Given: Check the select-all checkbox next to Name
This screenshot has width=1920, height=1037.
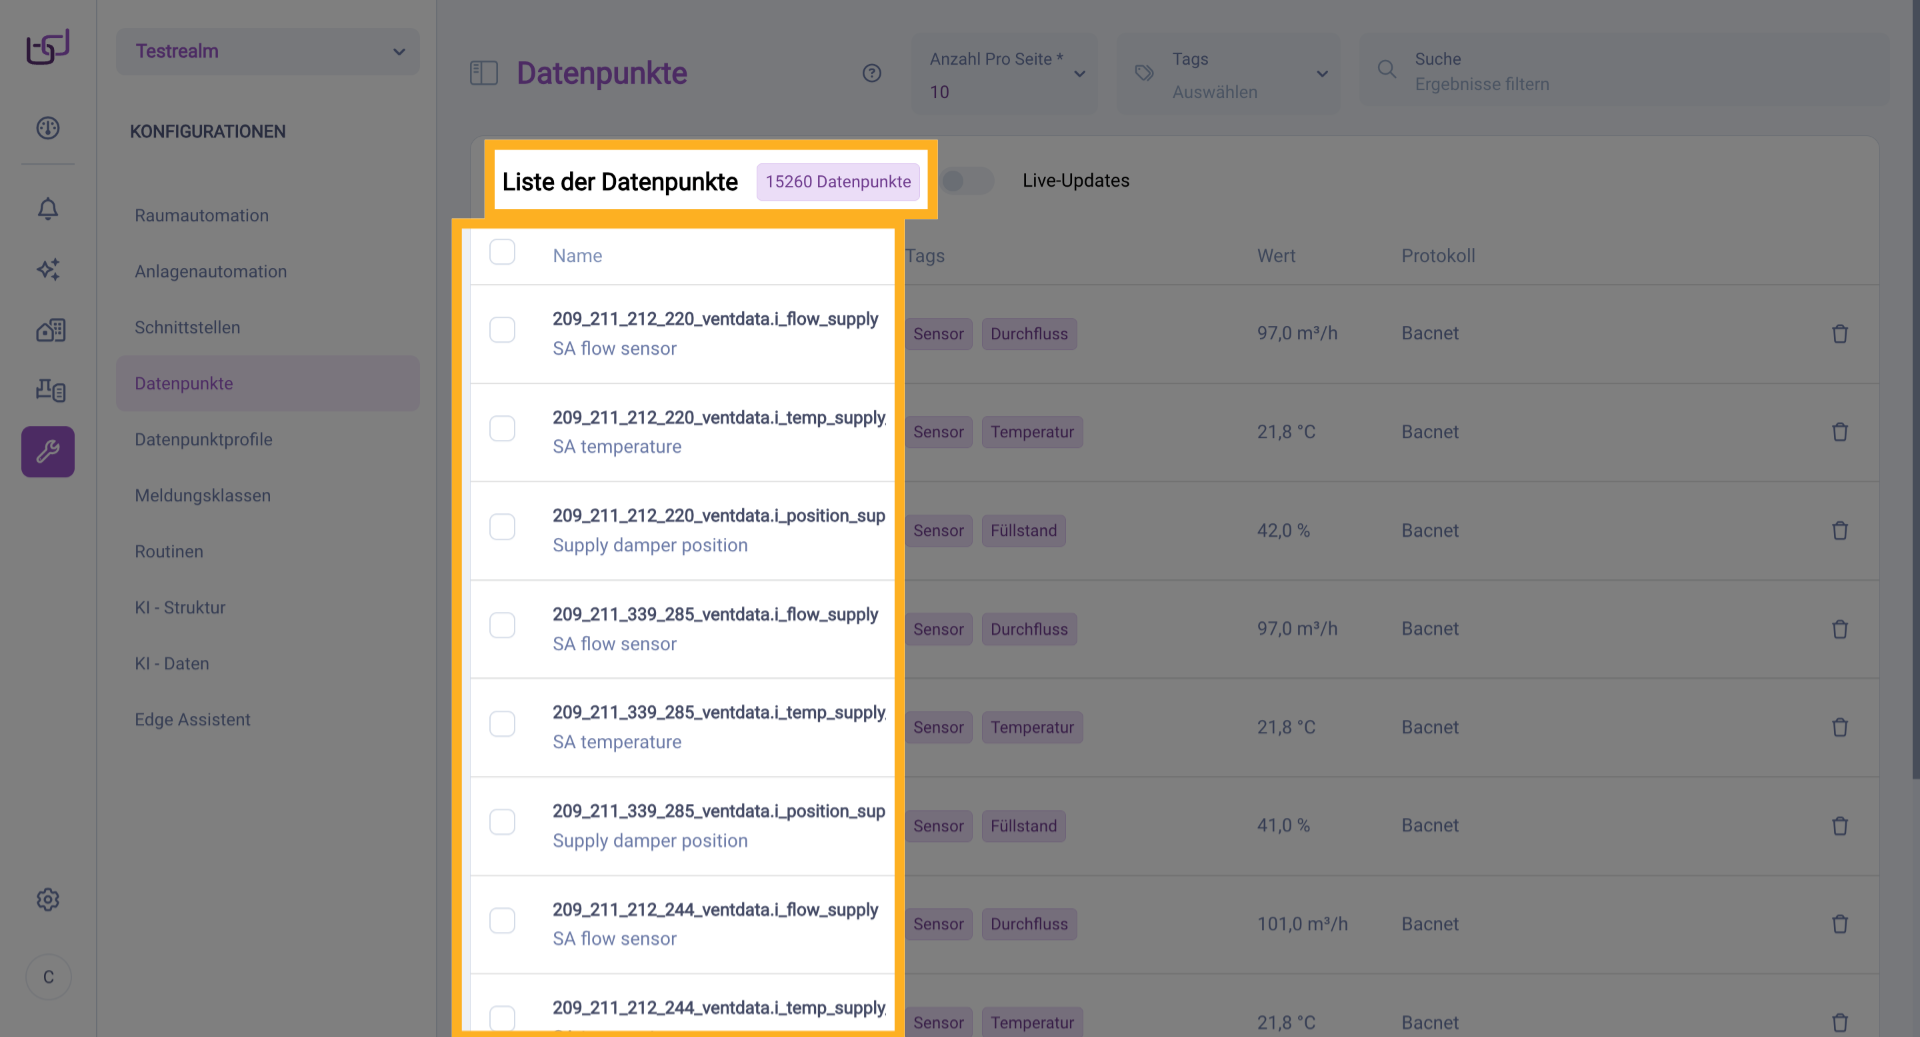Looking at the screenshot, I should point(502,252).
